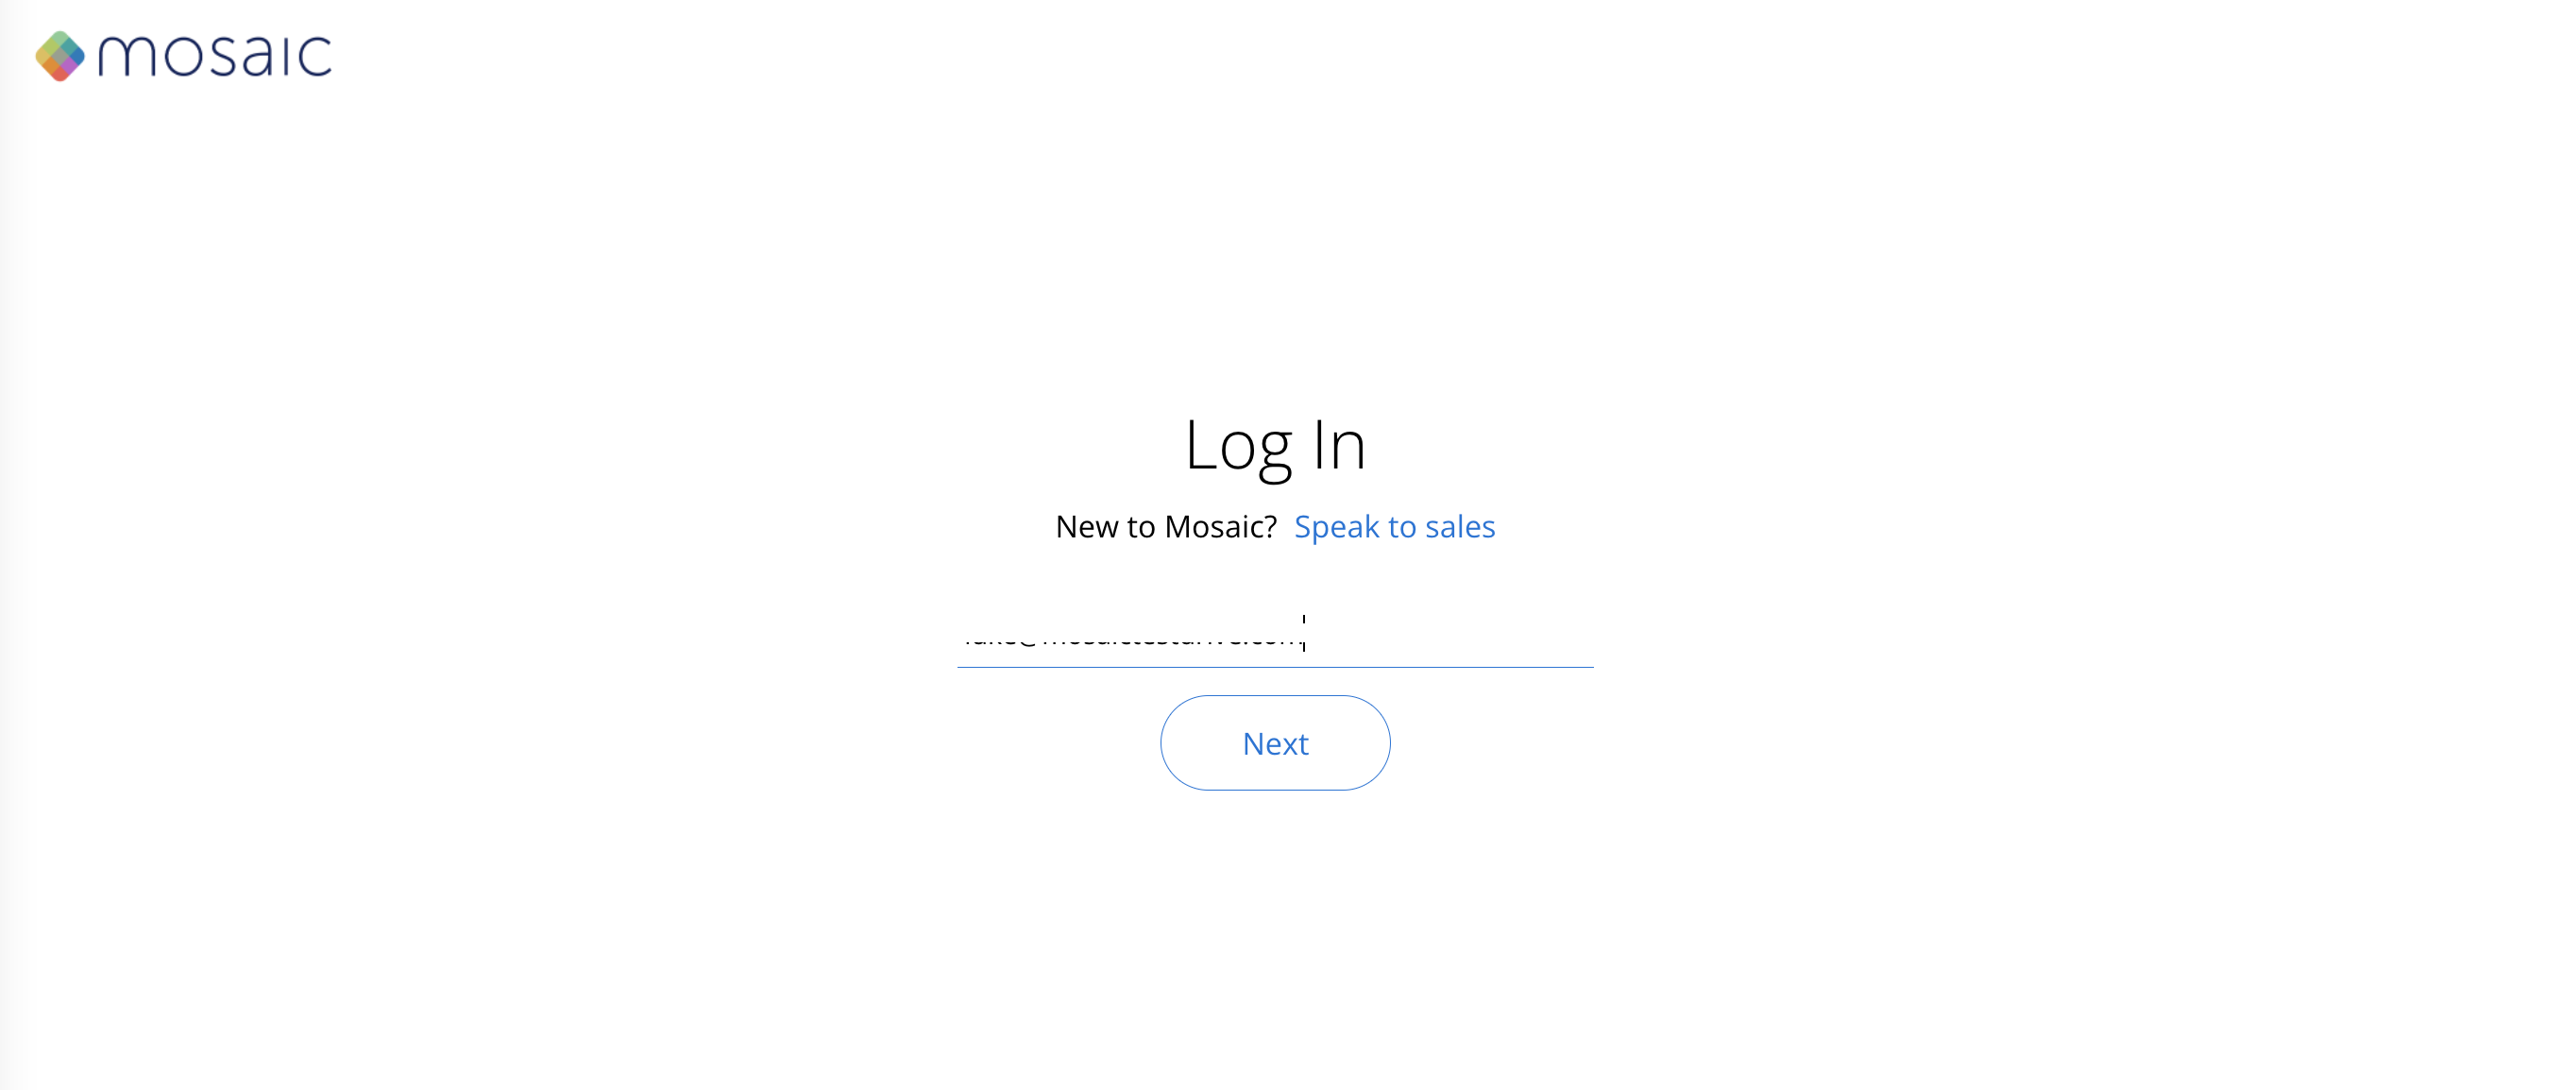Screen dimensions: 2576x1090
Task: Click the colorful Mosaic diamond logo icon
Action: (60, 56)
